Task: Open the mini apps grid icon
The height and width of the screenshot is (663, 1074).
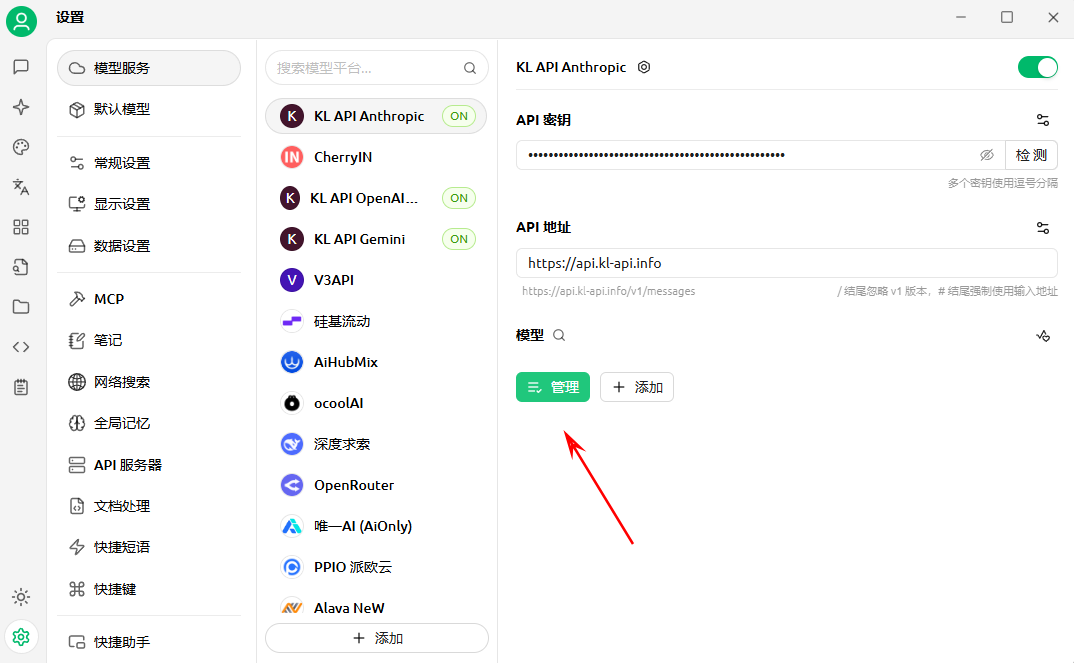Action: click(21, 227)
